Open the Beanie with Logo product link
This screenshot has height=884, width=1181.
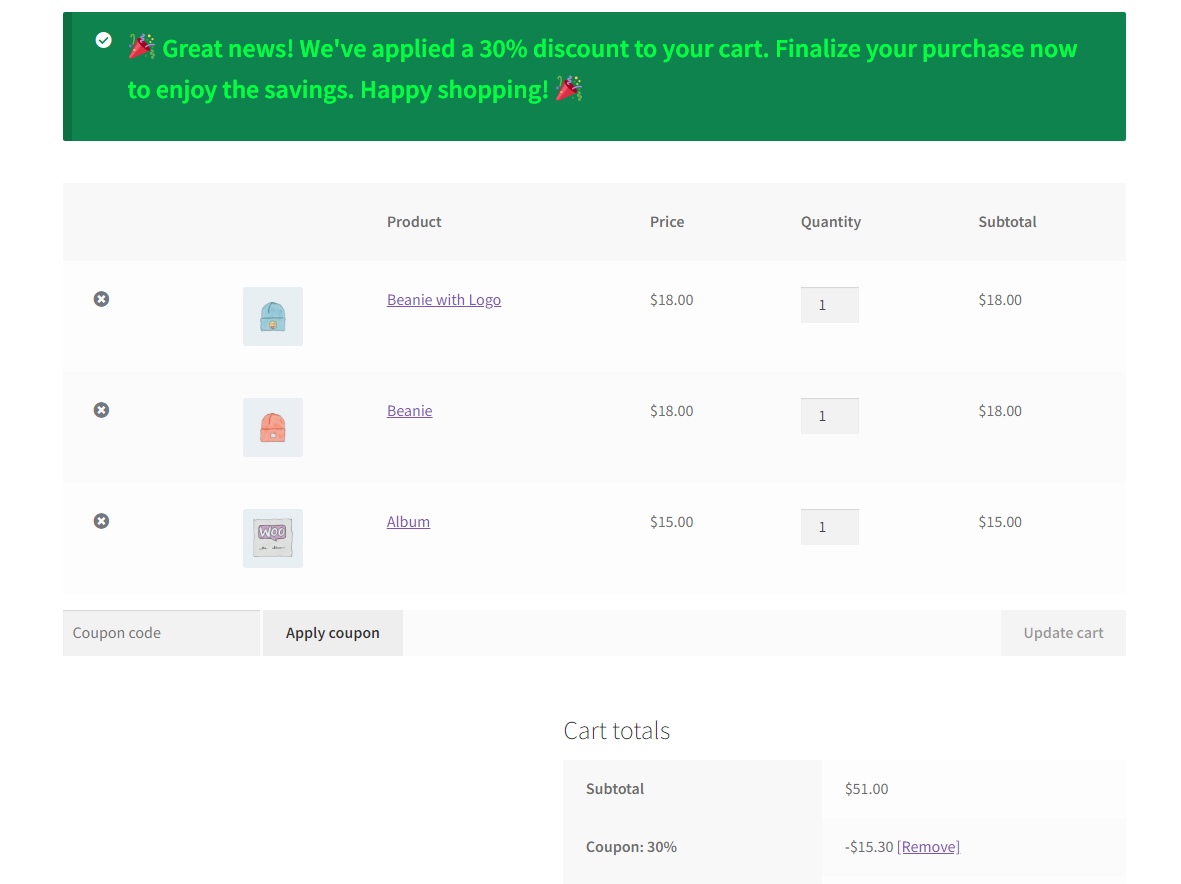444,300
